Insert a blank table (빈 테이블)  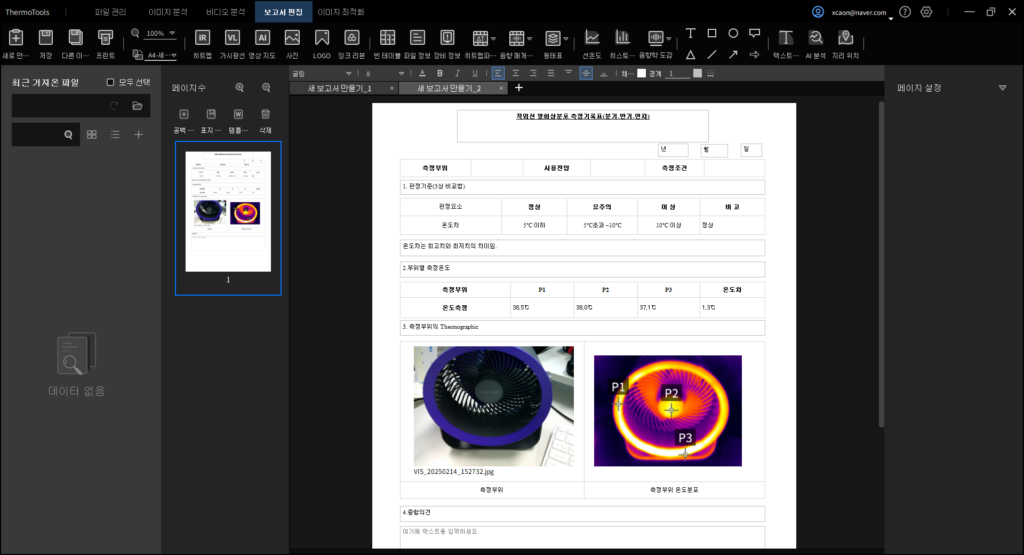click(x=387, y=38)
